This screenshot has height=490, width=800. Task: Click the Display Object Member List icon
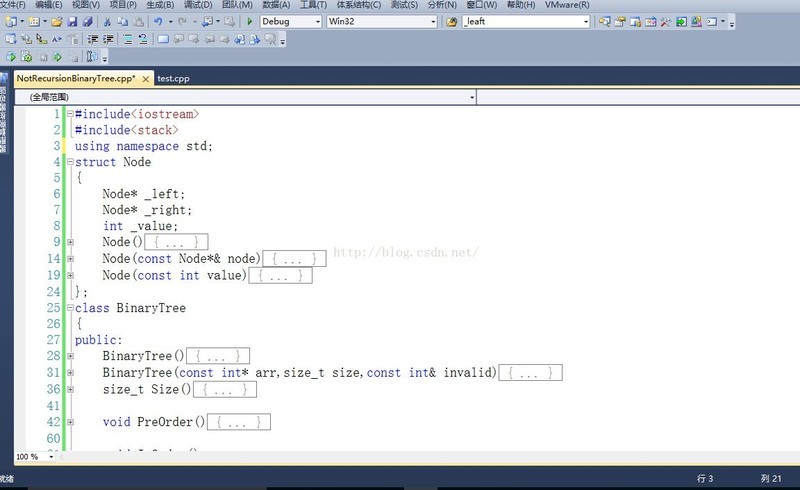[11, 39]
